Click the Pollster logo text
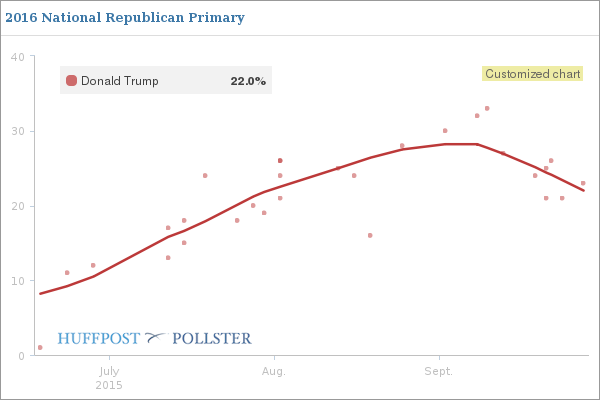 point(212,338)
